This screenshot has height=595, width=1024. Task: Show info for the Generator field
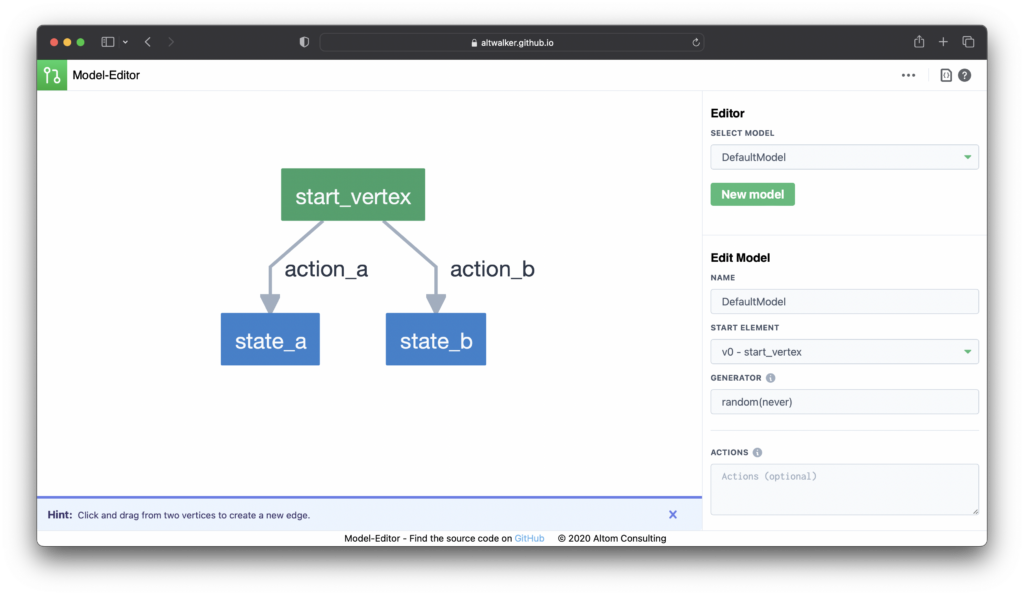click(x=771, y=378)
